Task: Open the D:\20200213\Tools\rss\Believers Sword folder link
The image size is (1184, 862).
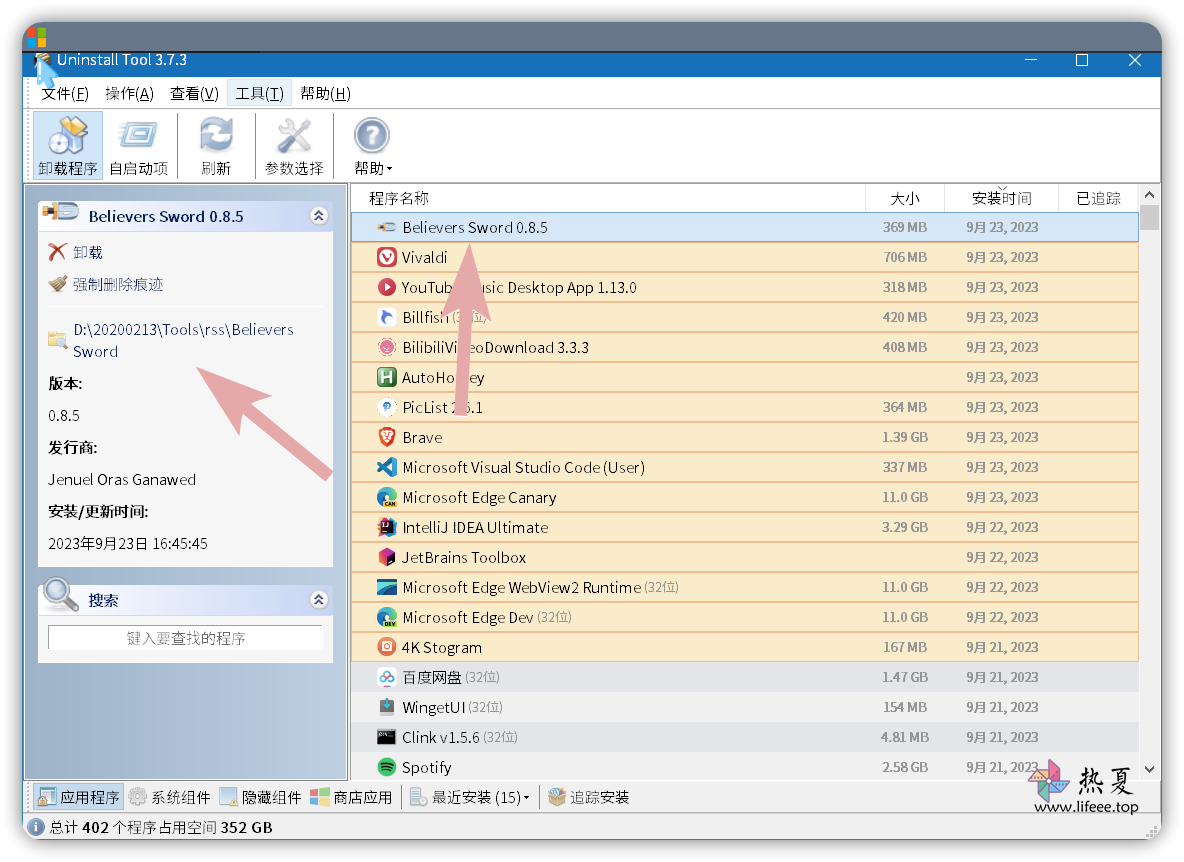Action: point(183,340)
